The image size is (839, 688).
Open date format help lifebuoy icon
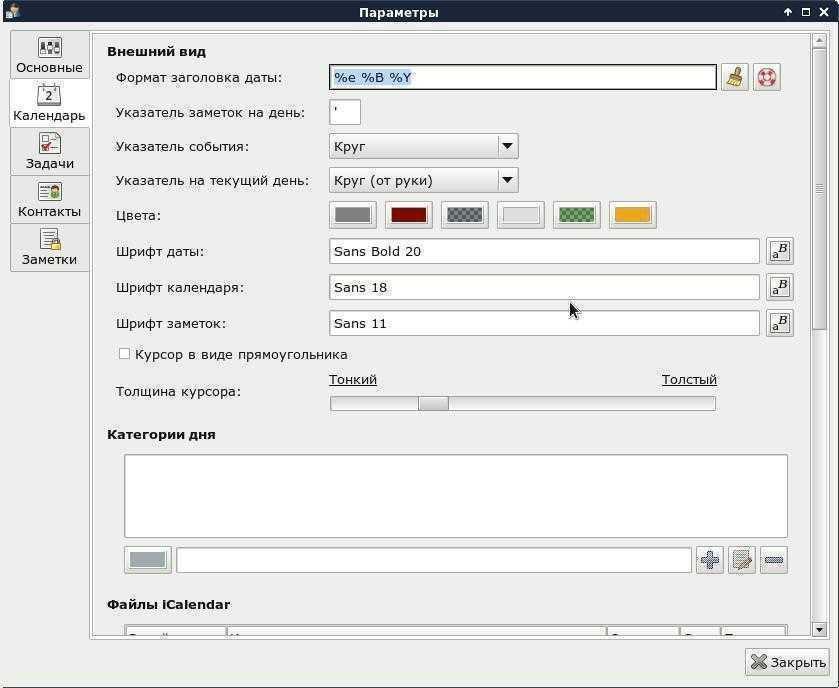click(767, 78)
